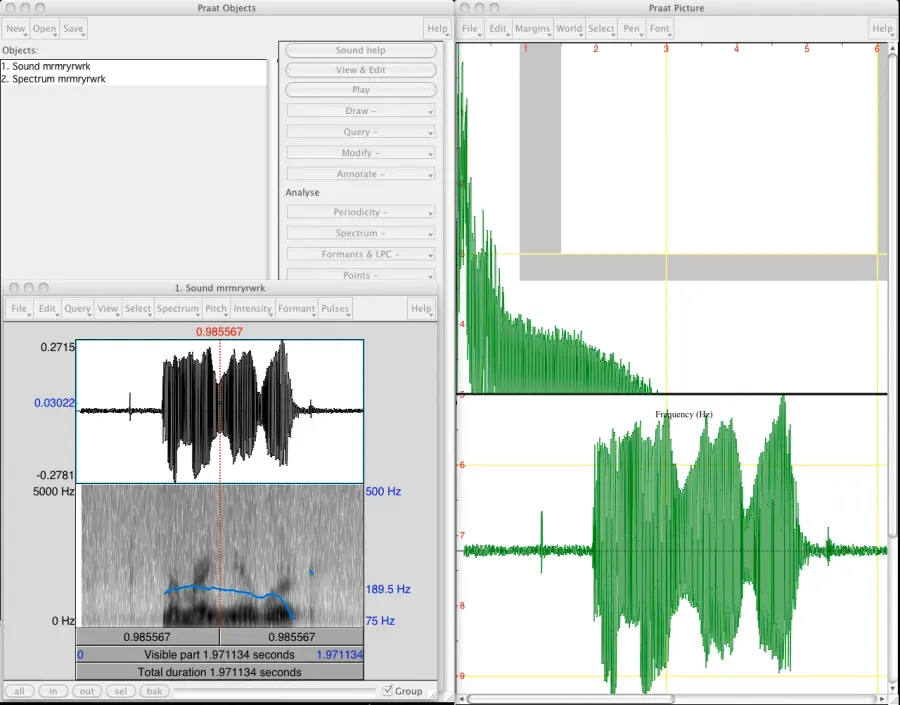900x705 pixels.
Task: Select object 2. Spectrum mrmryrwrk in list
Action: (134, 79)
